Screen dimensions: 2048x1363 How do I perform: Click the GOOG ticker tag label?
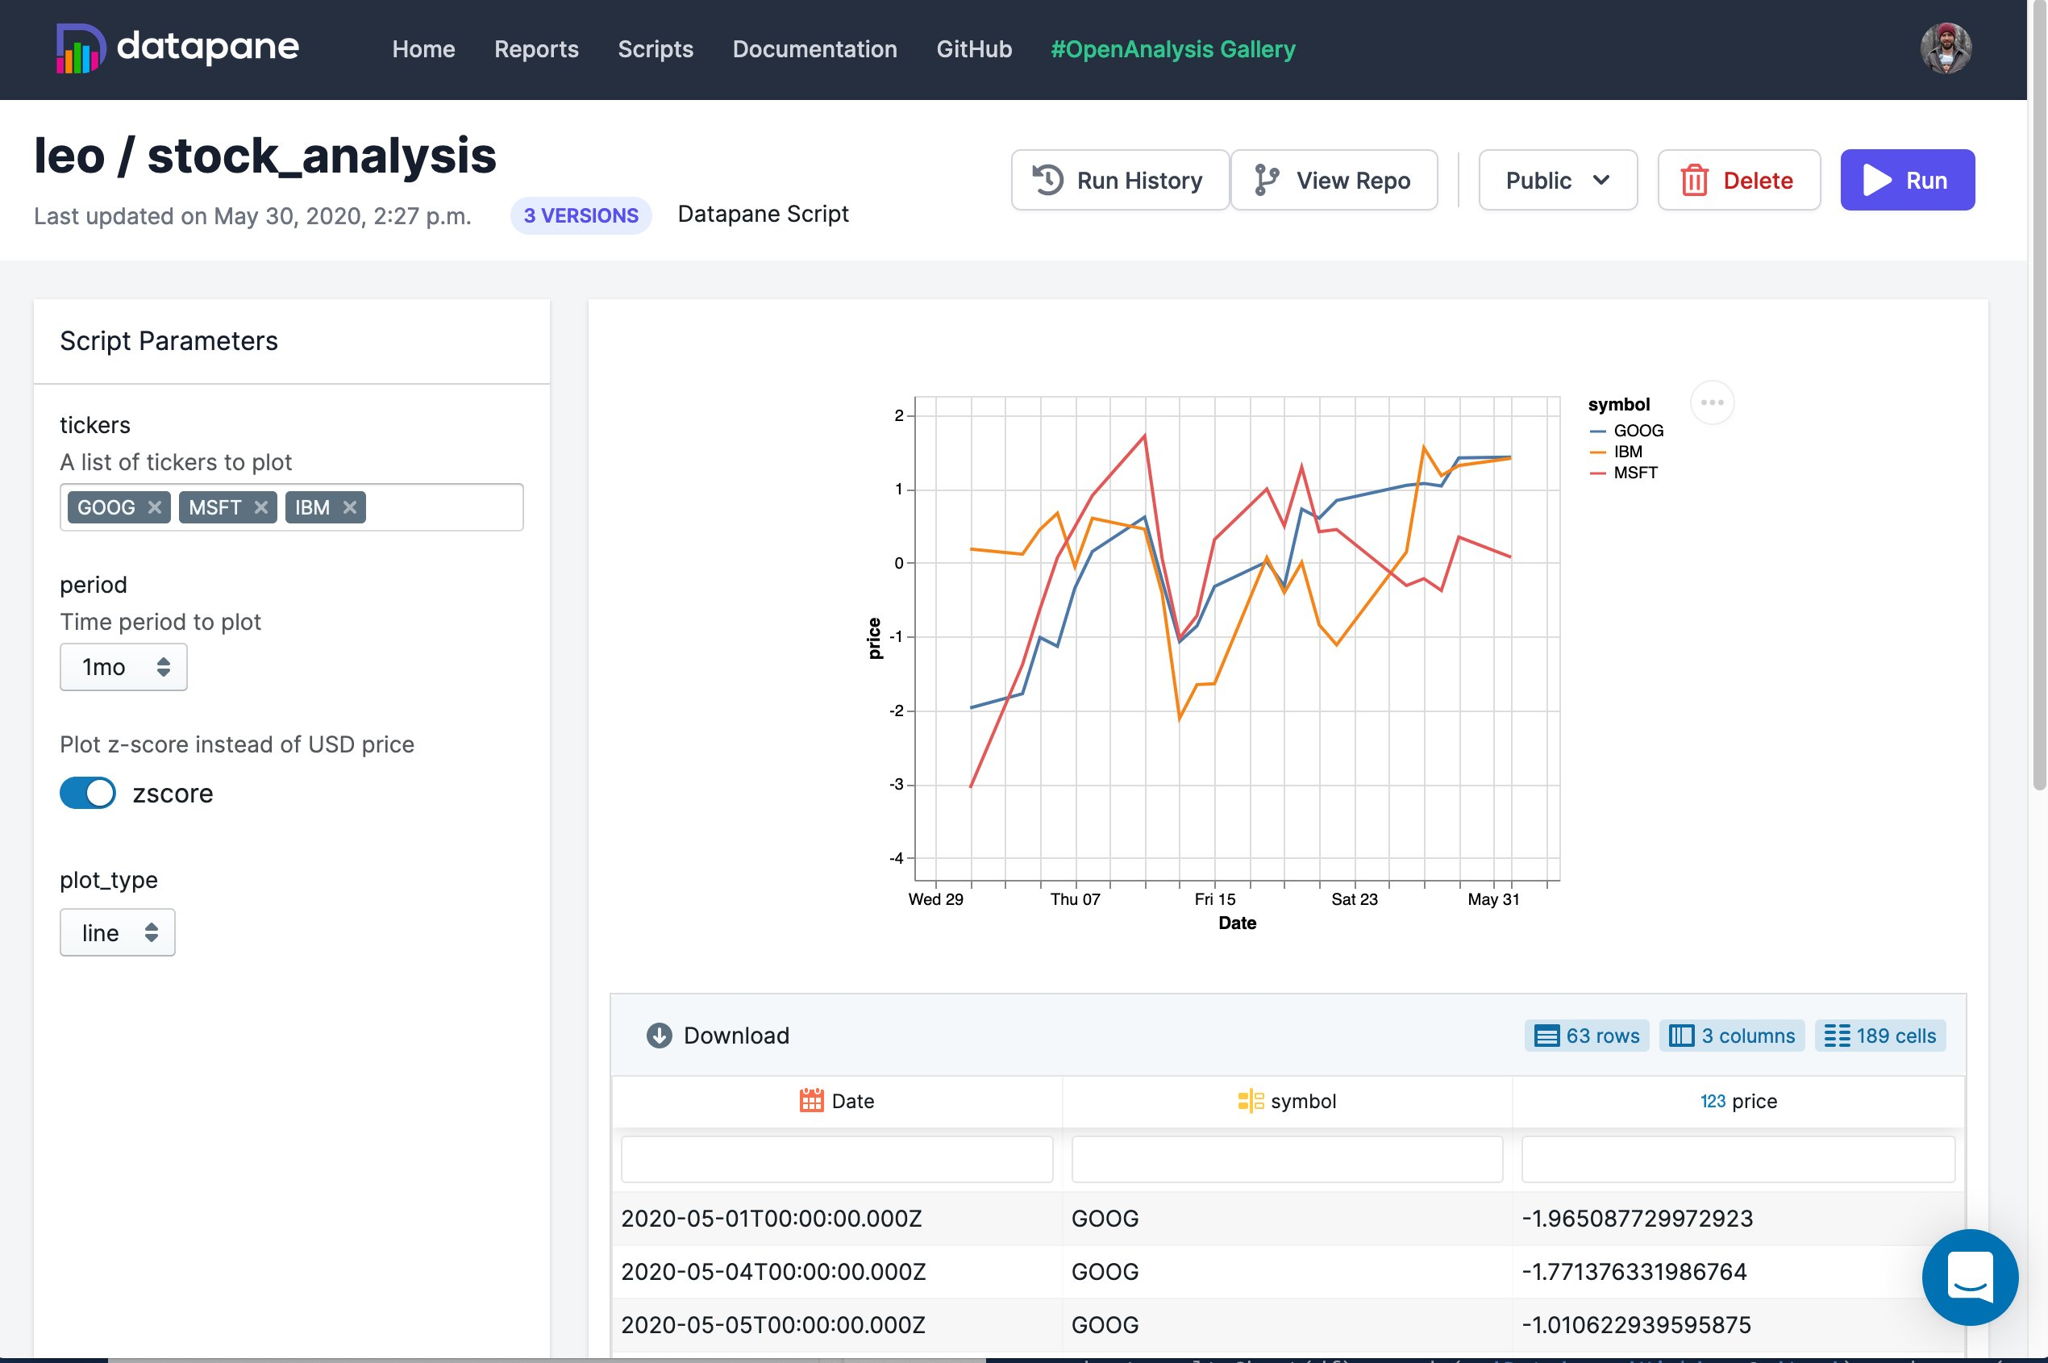[106, 507]
